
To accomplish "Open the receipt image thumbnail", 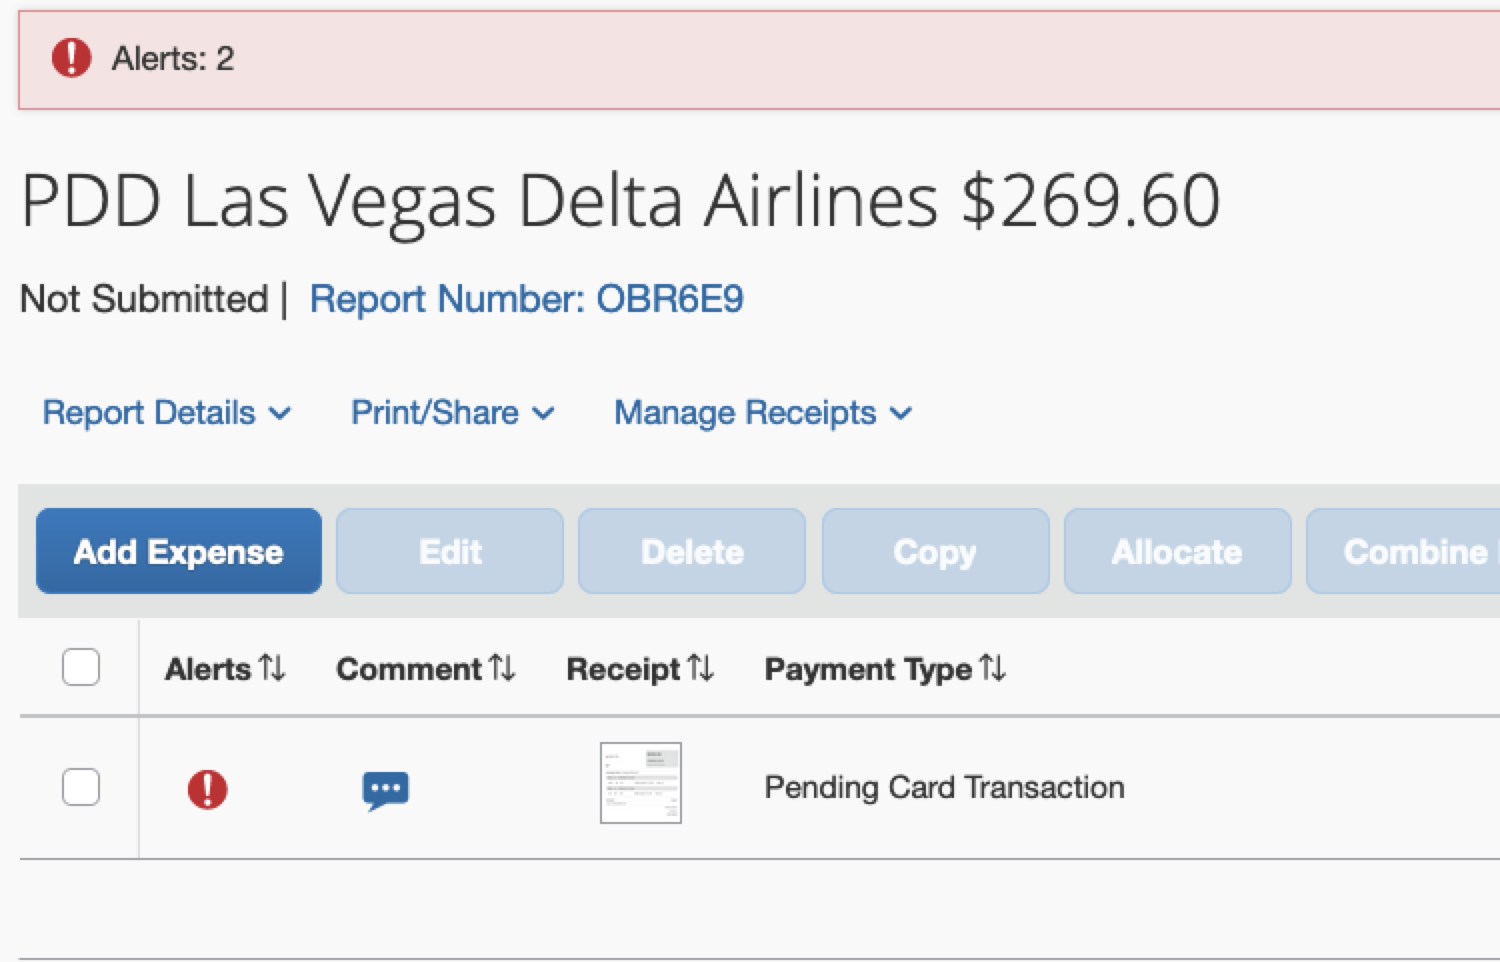I will tap(641, 783).
